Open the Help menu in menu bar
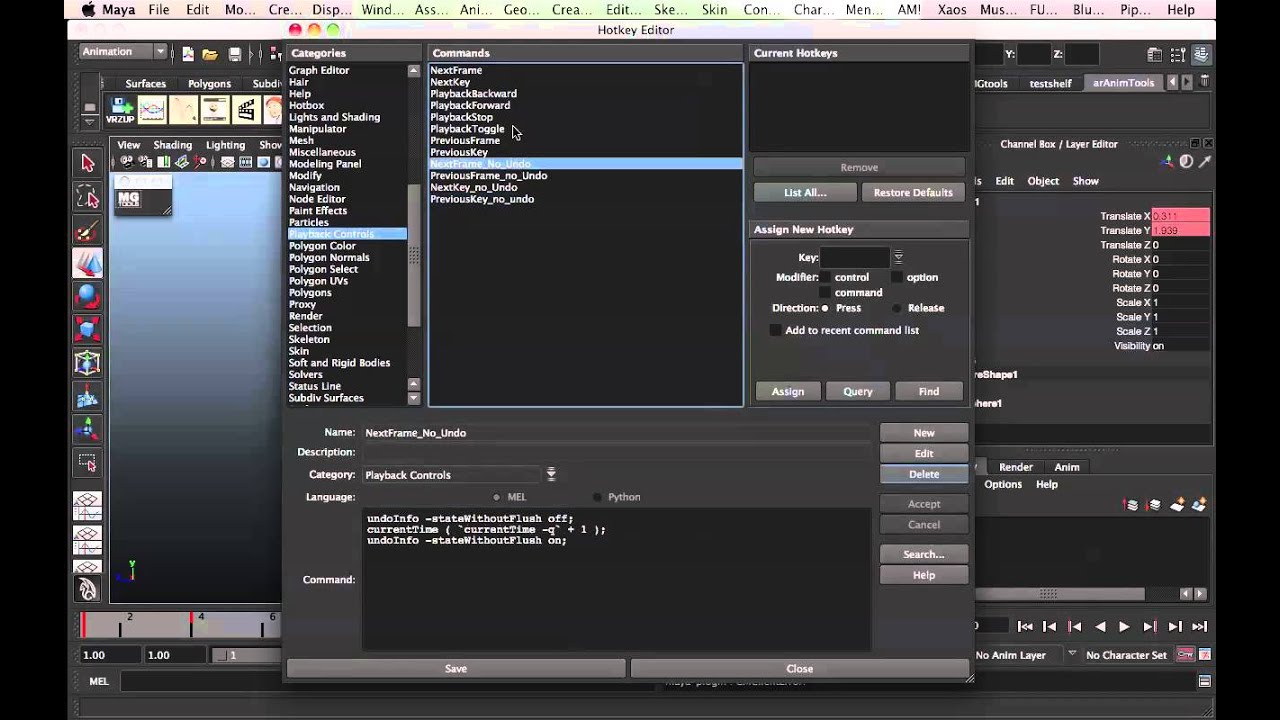 [x=1181, y=10]
